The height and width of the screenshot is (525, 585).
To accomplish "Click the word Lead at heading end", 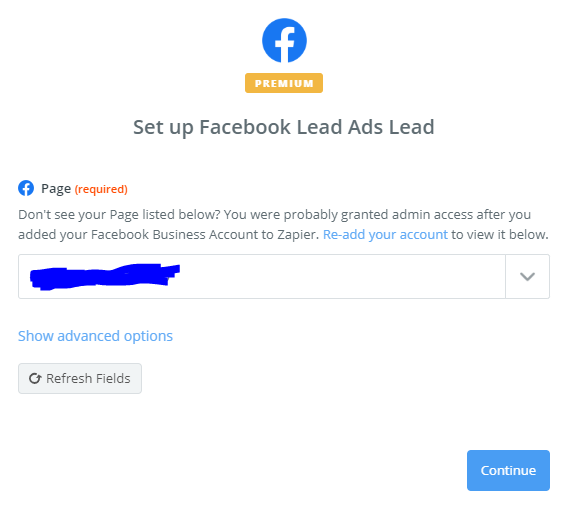I will [412, 127].
